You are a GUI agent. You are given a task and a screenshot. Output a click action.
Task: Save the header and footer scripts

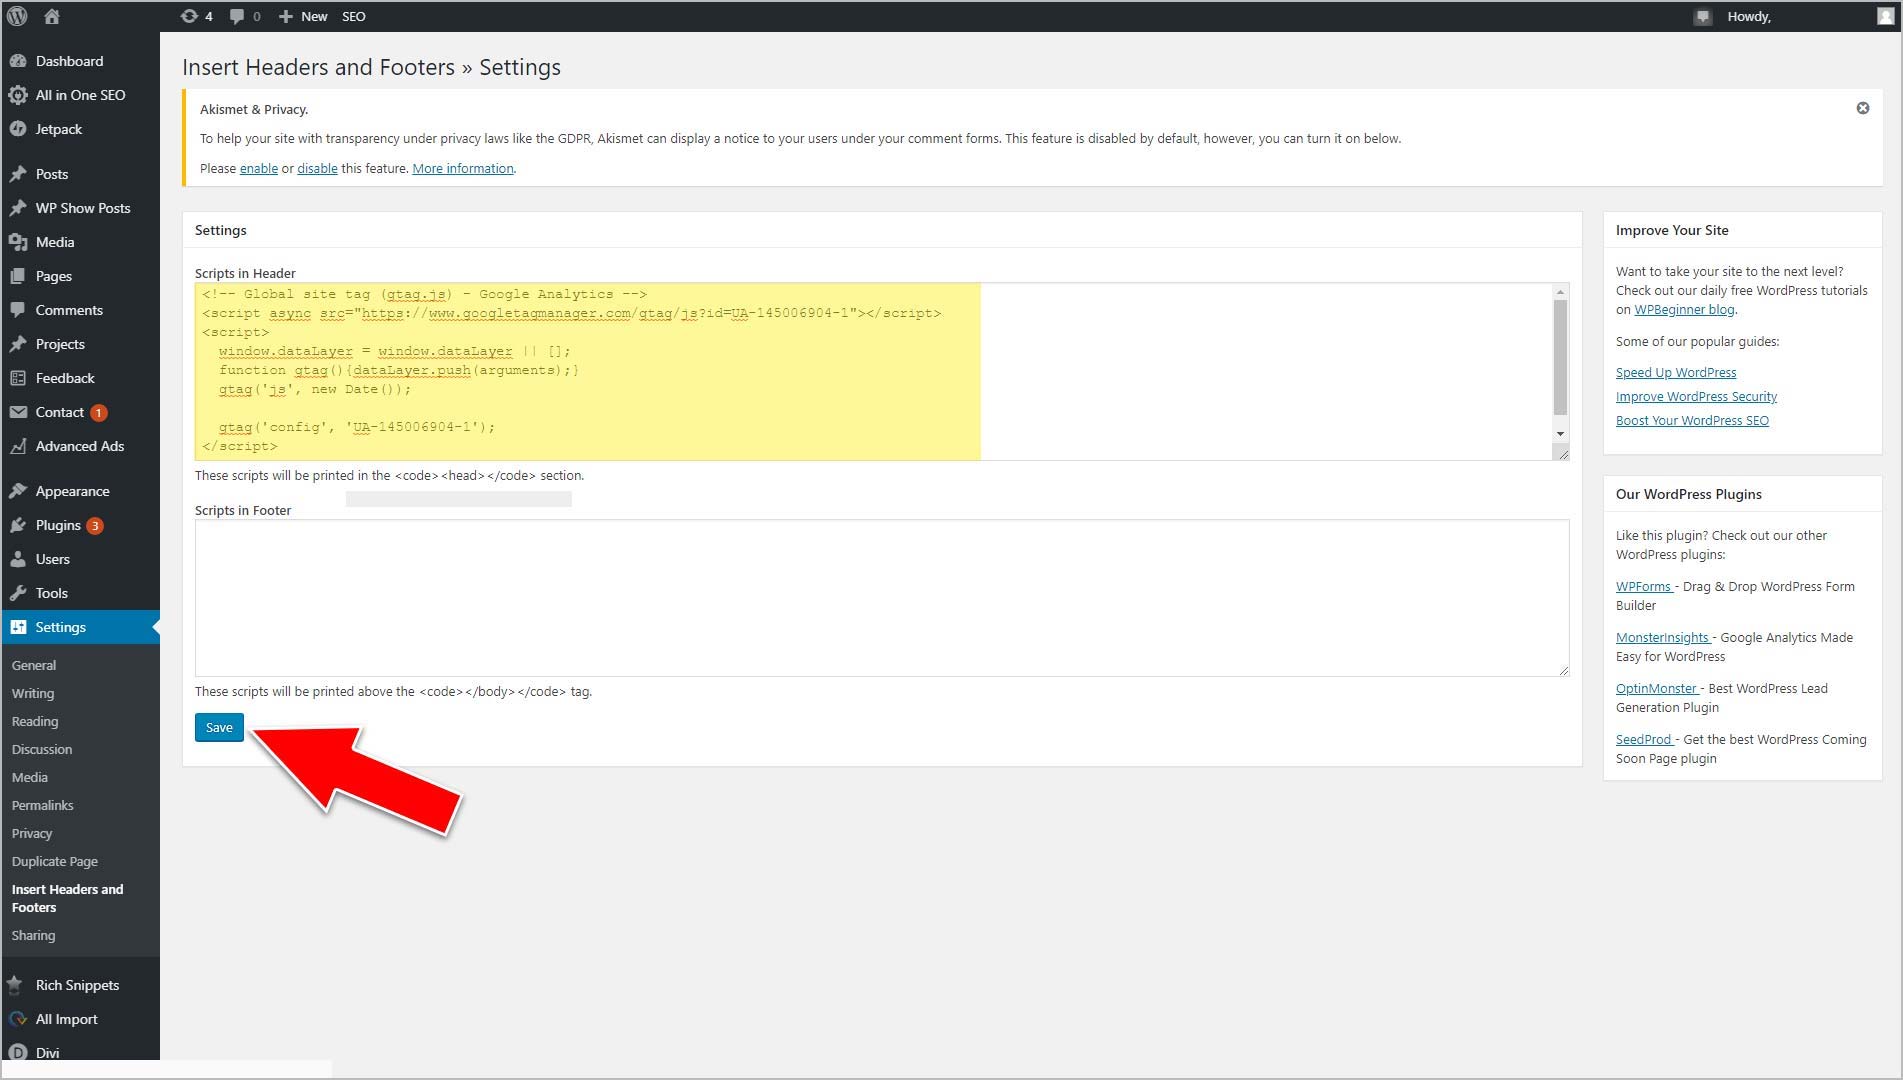click(x=219, y=727)
